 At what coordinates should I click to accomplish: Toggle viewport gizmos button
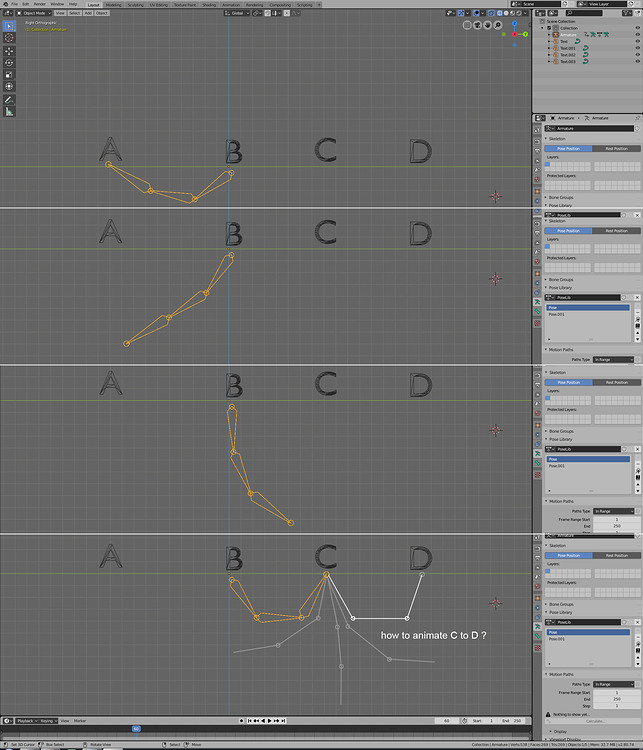(461, 13)
